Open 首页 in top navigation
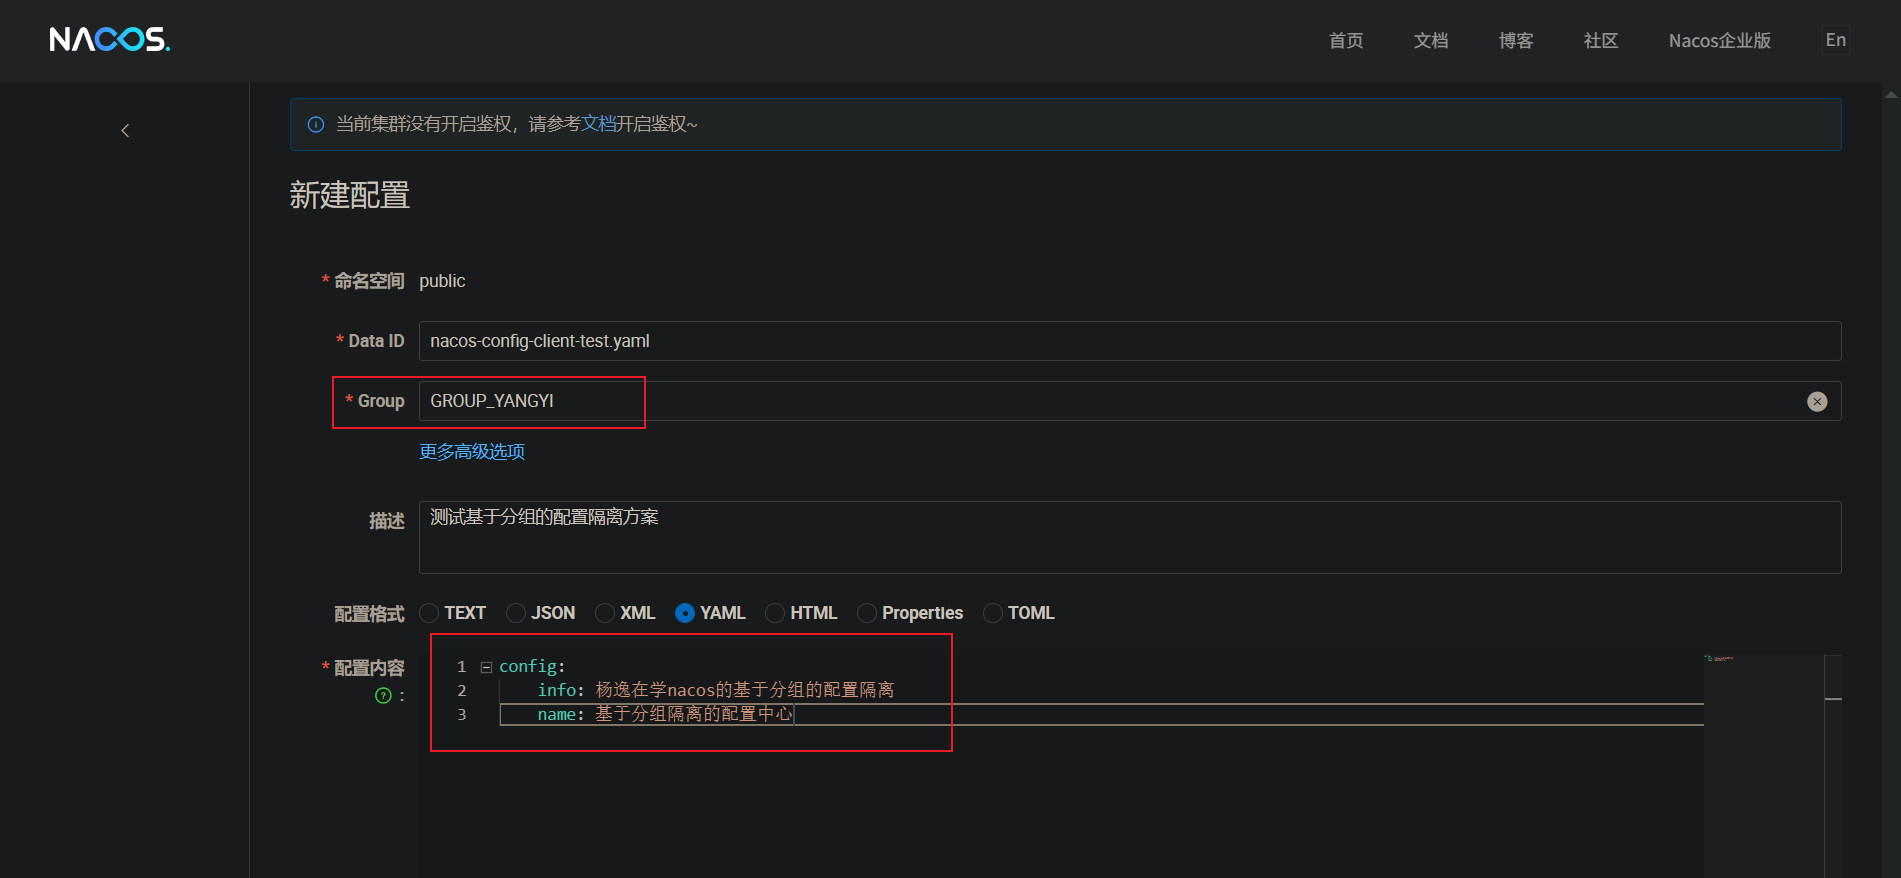Viewport: 1901px width, 878px height. coord(1345,41)
